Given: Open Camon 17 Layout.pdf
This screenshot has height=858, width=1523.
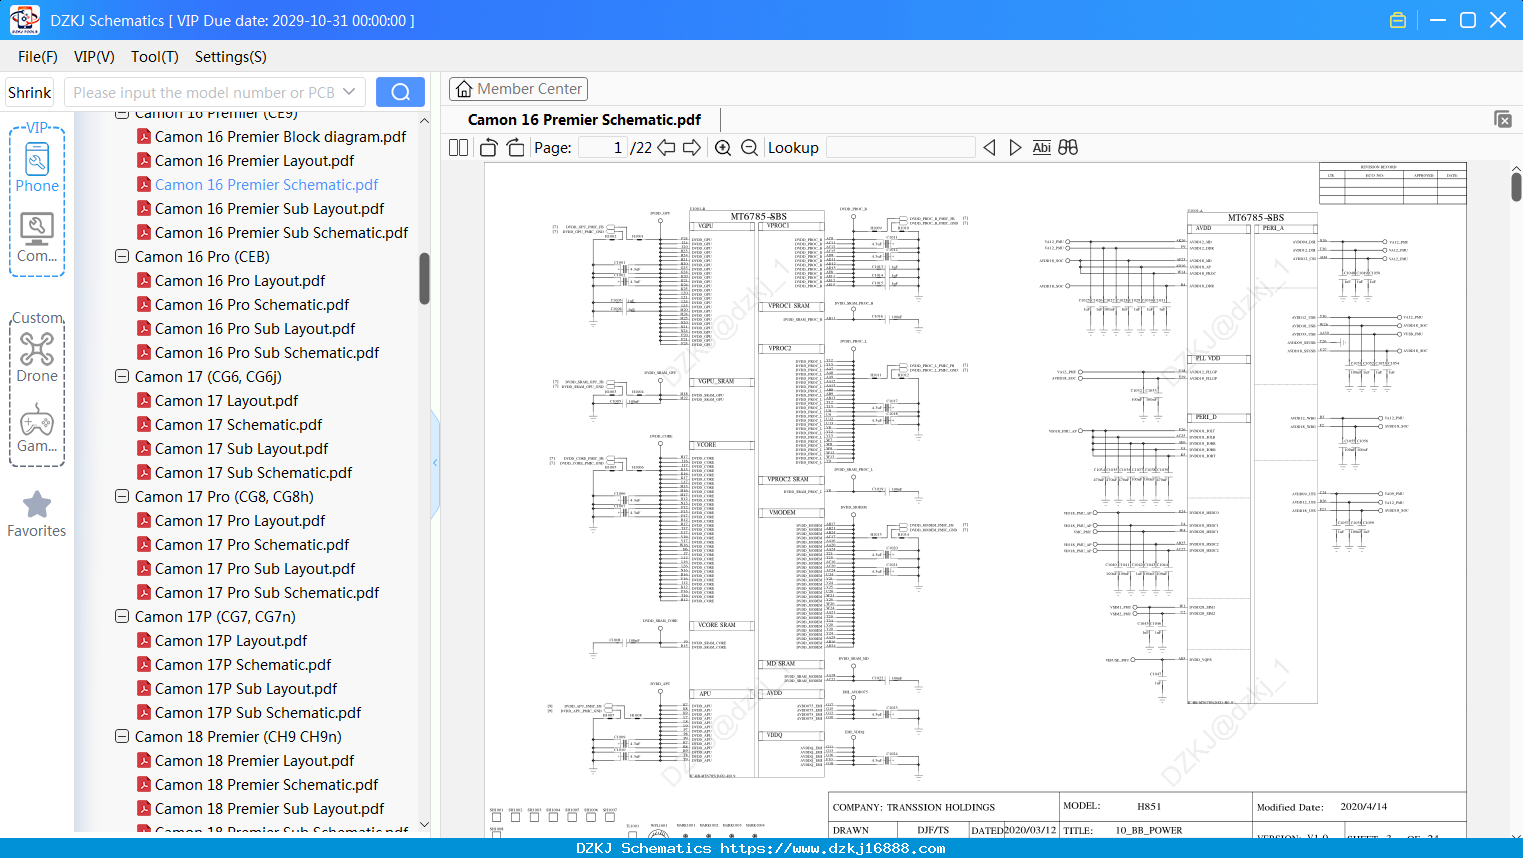Looking at the screenshot, I should (226, 400).
